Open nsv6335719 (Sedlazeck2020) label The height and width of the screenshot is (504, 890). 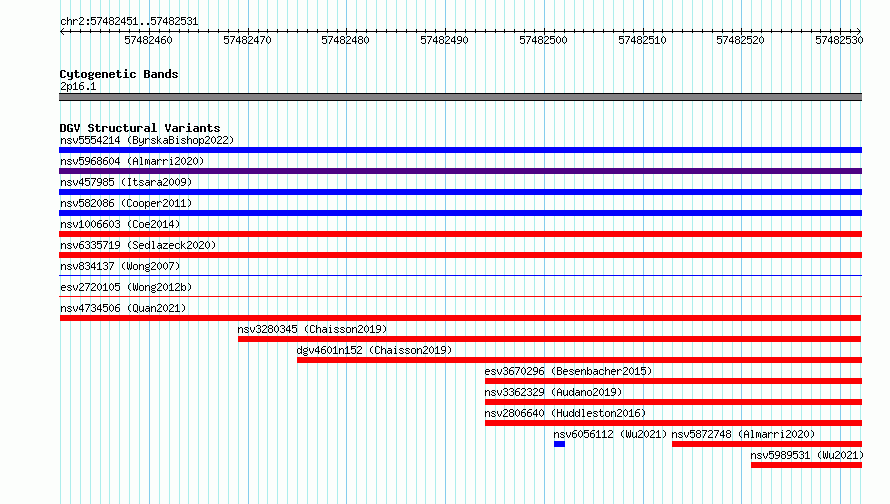(138, 245)
